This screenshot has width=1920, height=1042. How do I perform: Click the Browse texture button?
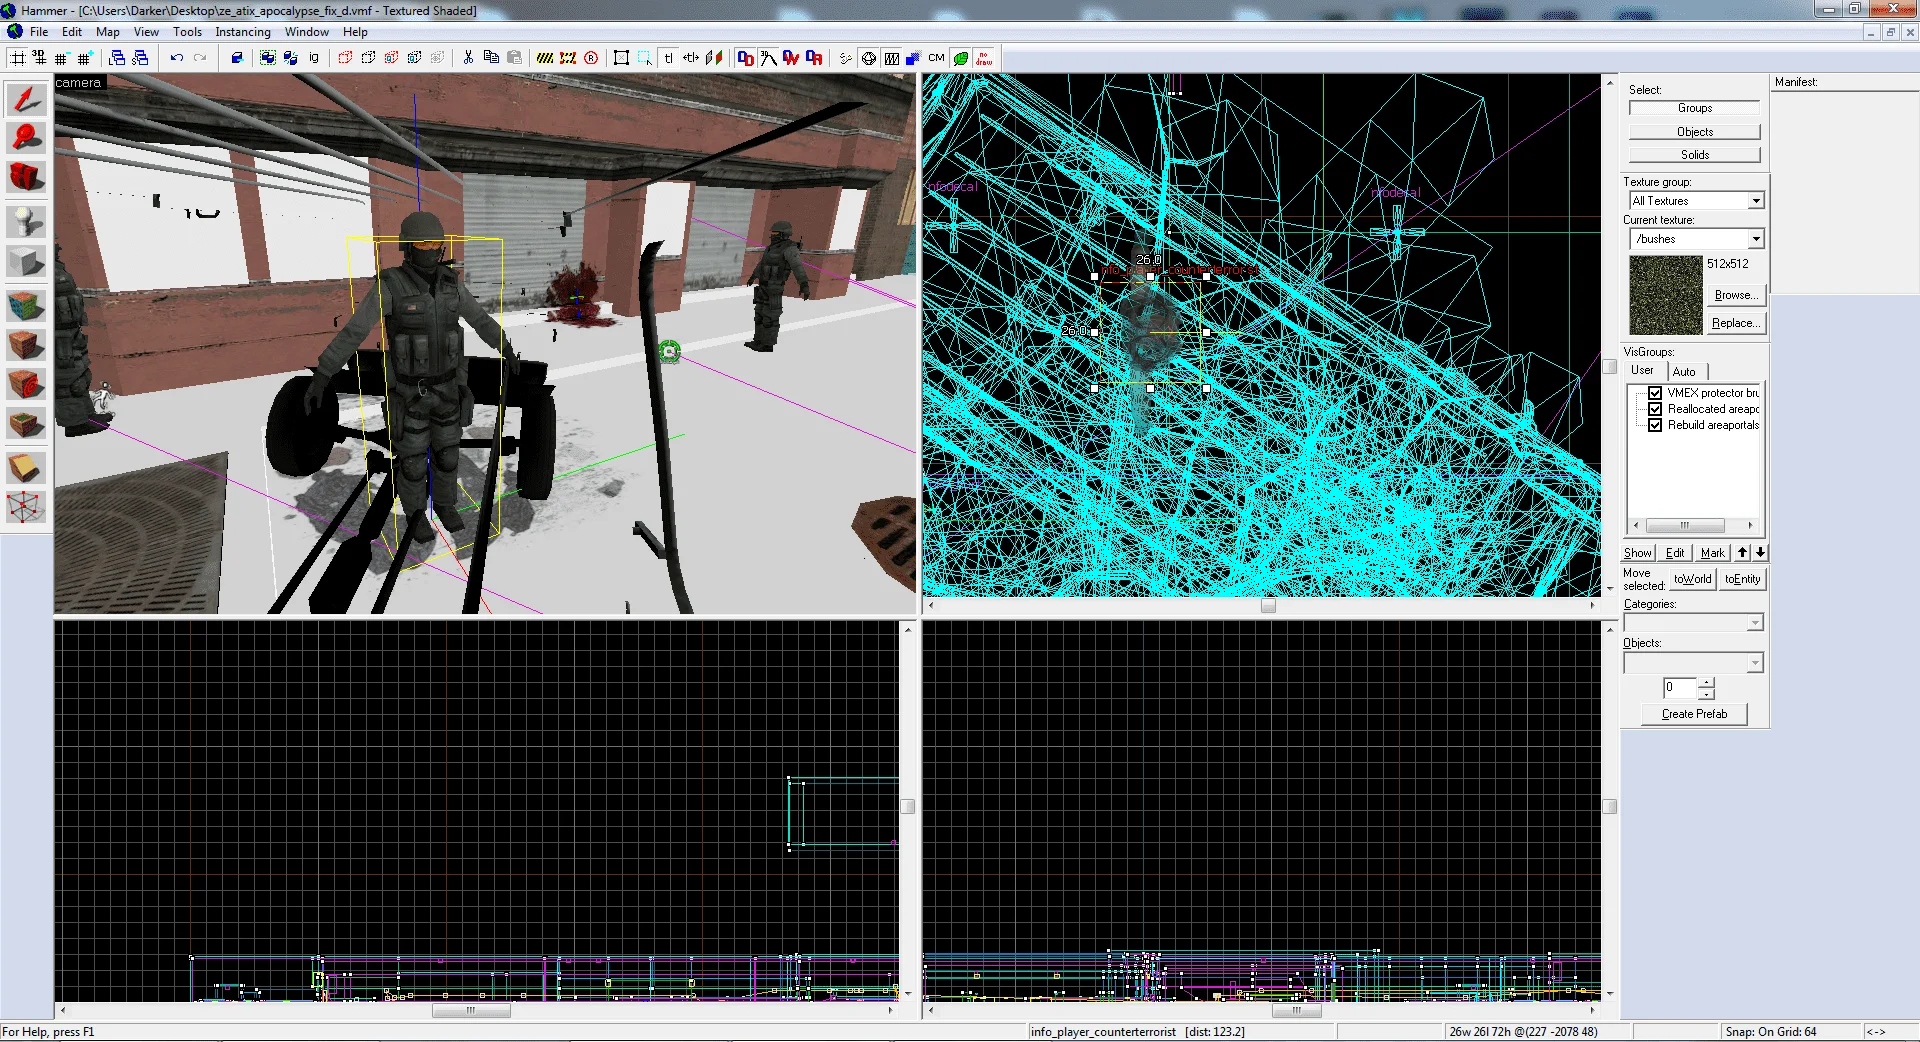(1735, 295)
